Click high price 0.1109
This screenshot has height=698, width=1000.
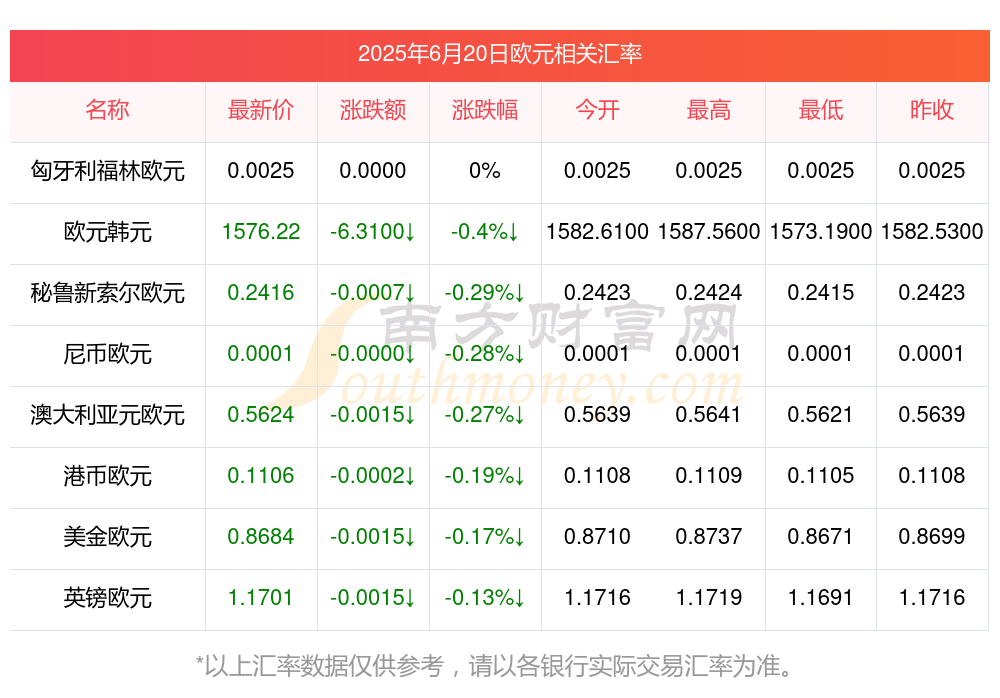pyautogui.click(x=709, y=476)
